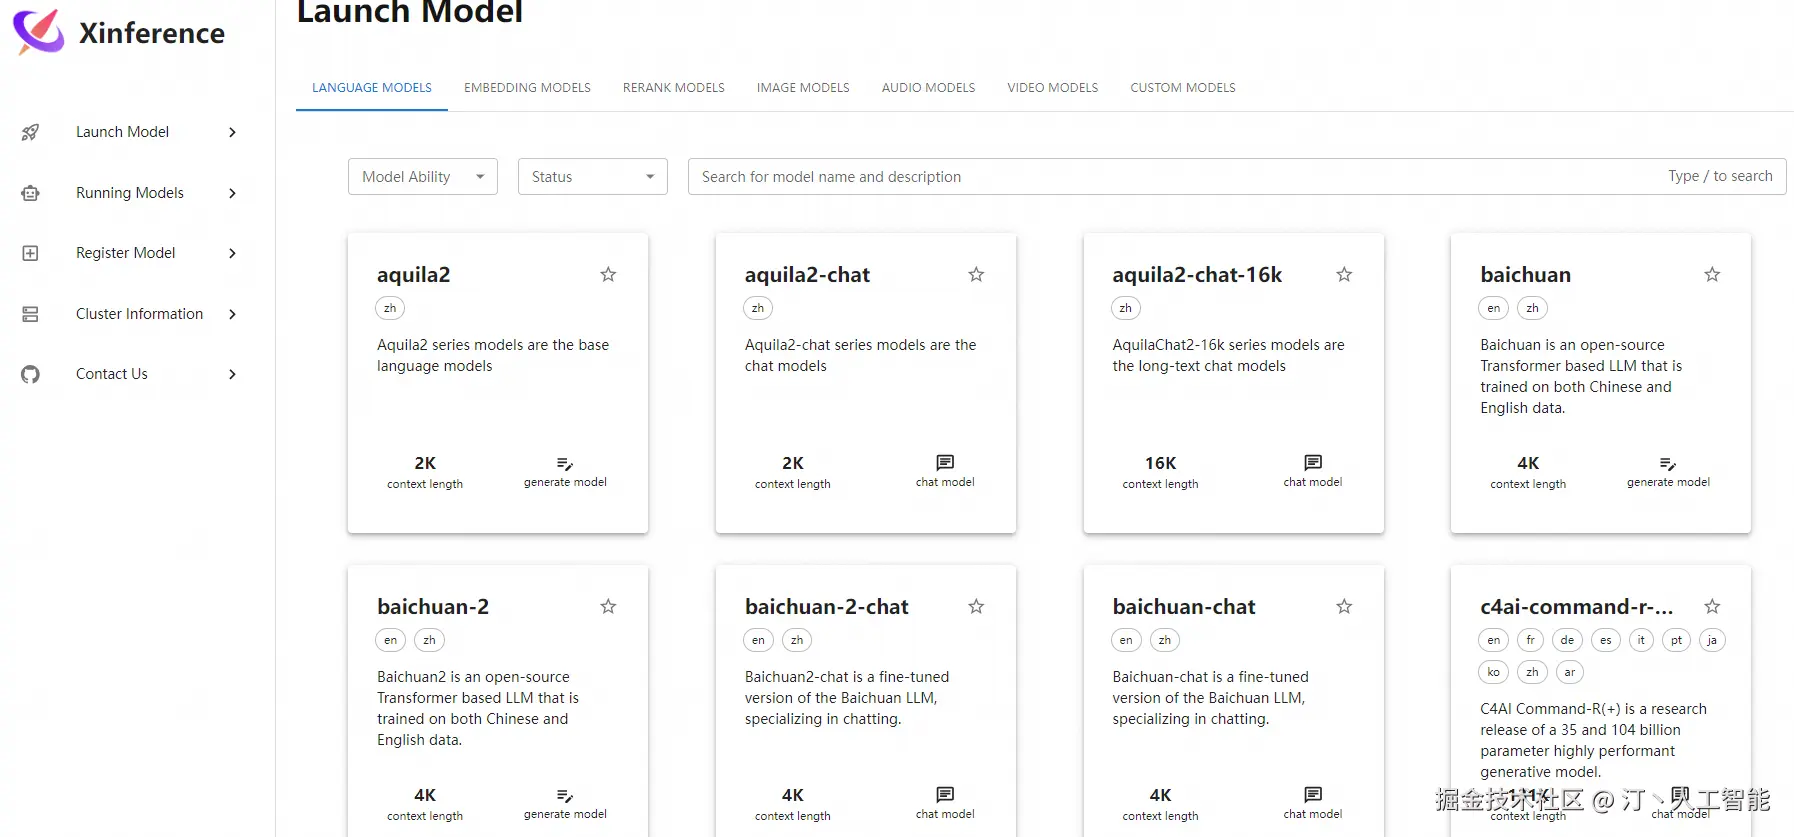Toggle favorite star on aquila2-chat-16k
This screenshot has width=1794, height=837.
click(1344, 274)
